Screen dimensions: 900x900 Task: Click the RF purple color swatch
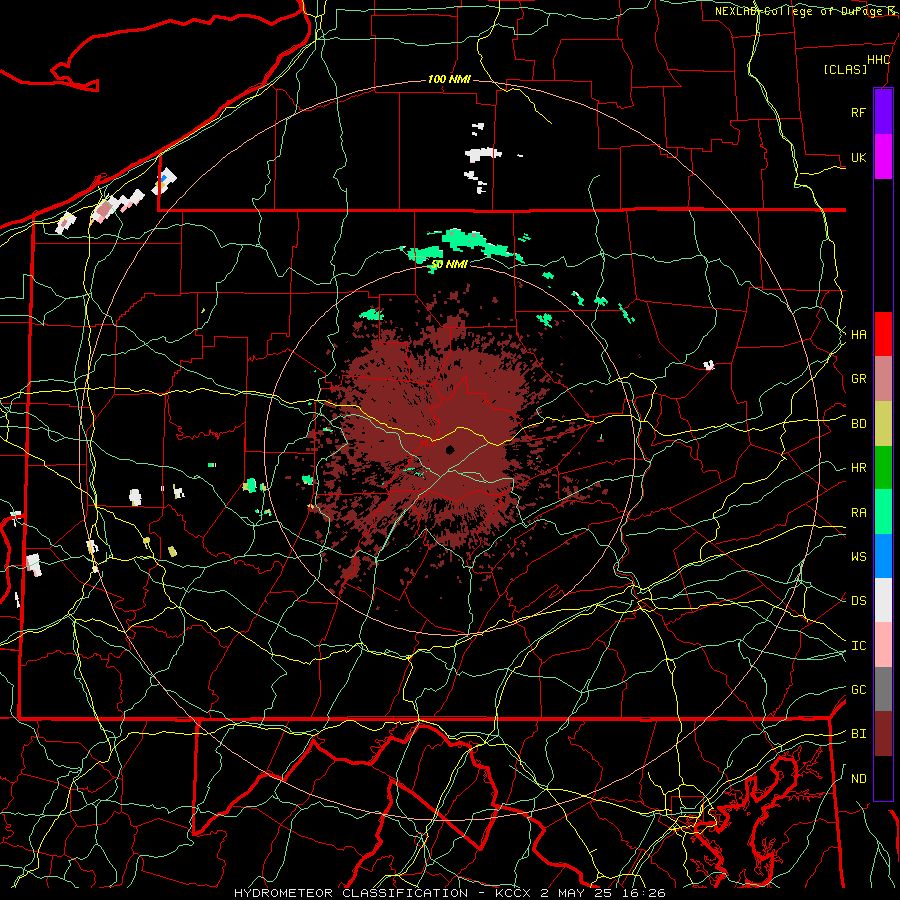(883, 112)
